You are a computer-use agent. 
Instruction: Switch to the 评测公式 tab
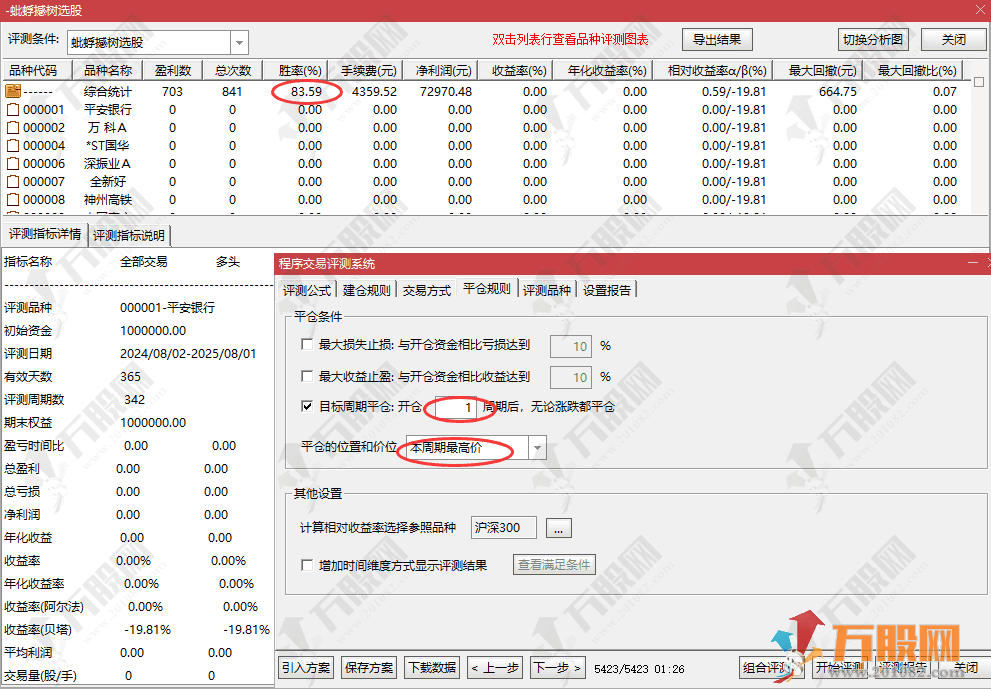pyautogui.click(x=307, y=290)
